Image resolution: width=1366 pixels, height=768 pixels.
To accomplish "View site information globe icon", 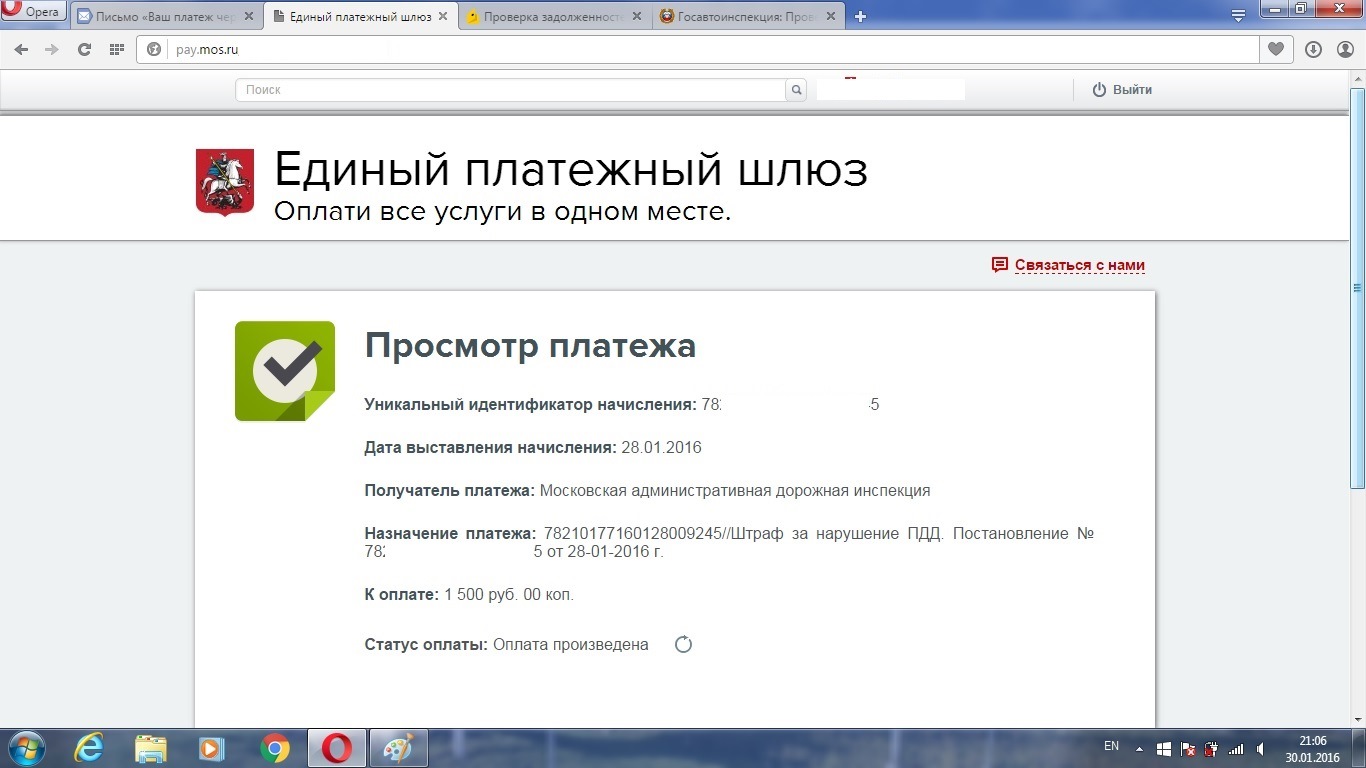I will pos(154,49).
